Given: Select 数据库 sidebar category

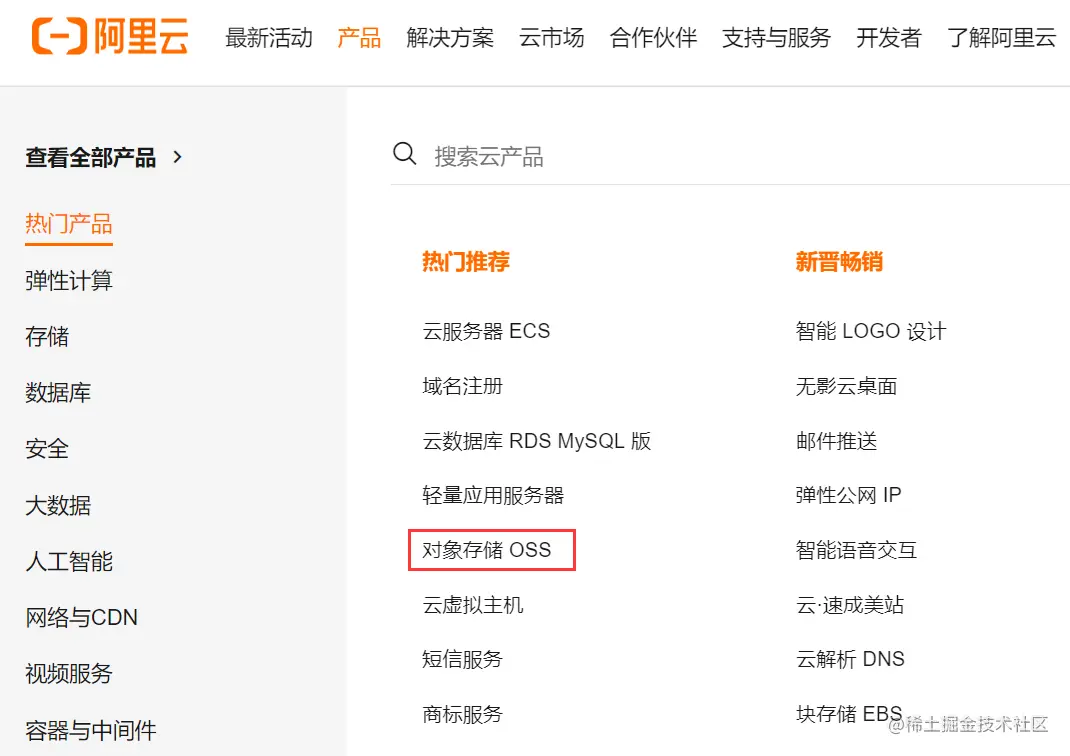Looking at the screenshot, I should pyautogui.click(x=58, y=392).
